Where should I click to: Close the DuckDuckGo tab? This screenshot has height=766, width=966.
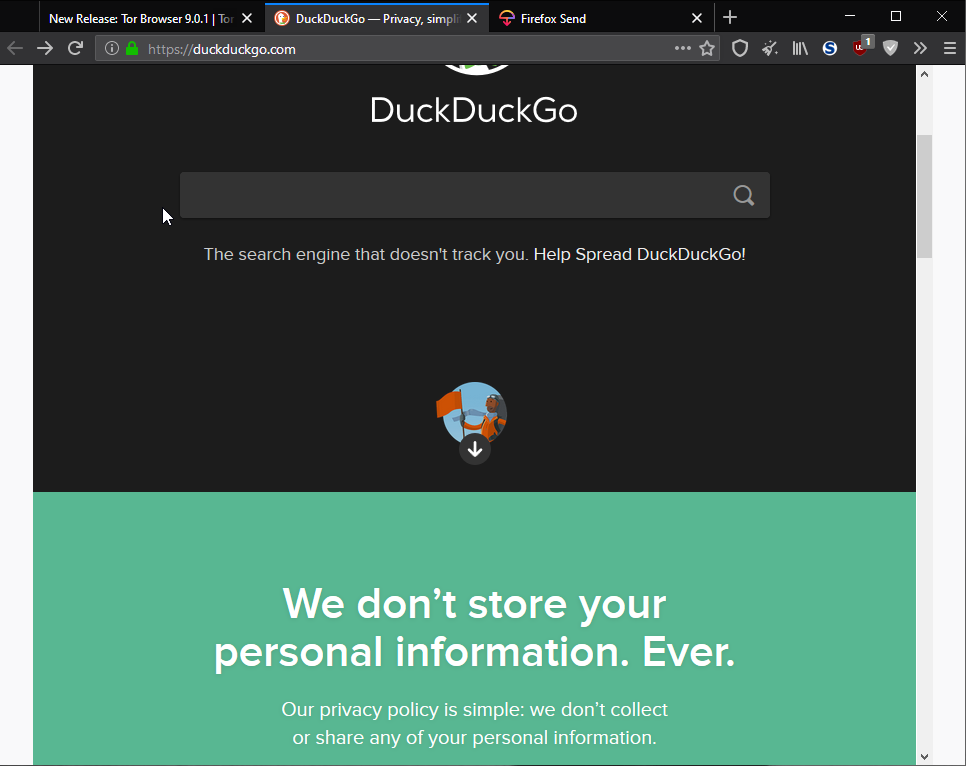coord(472,18)
